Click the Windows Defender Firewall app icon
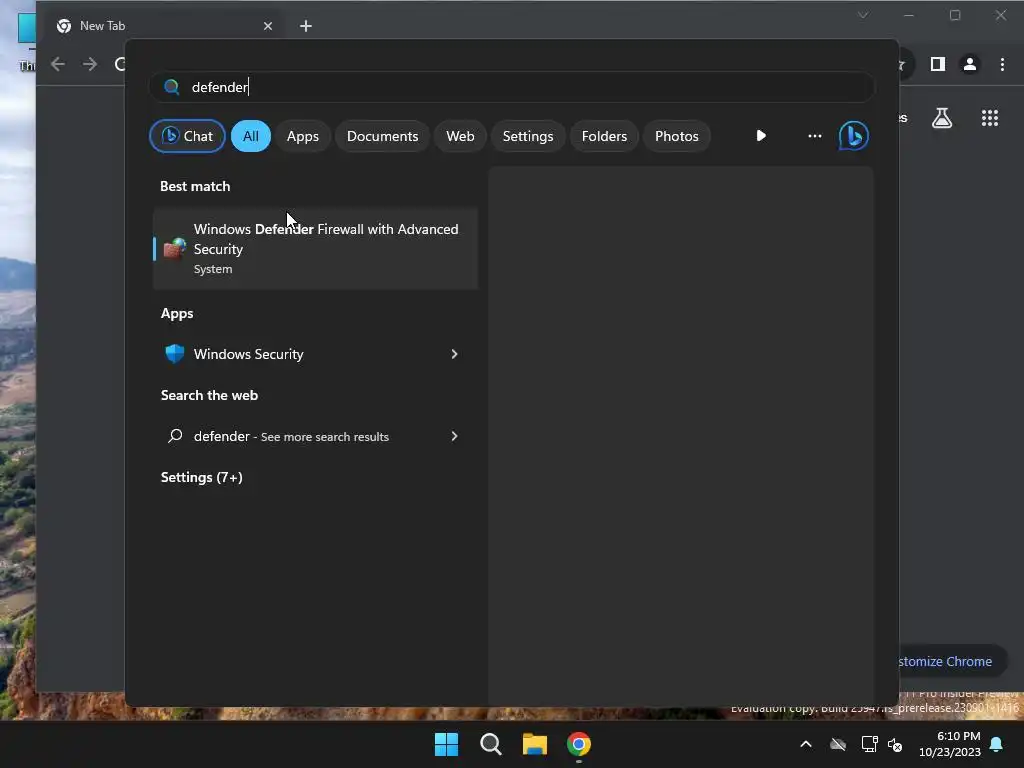 click(x=174, y=248)
